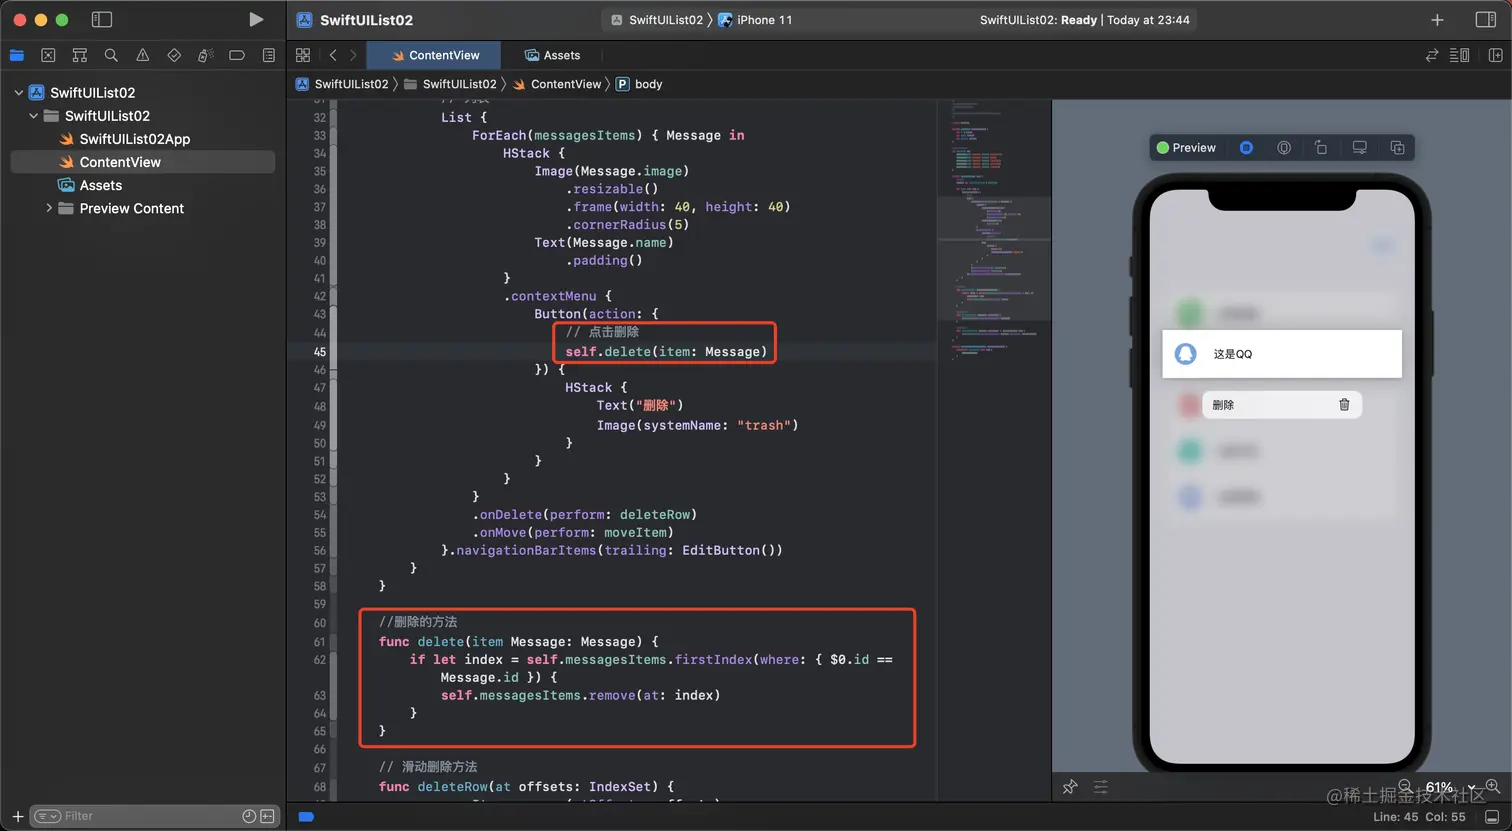Open the Symbol navigator

point(80,55)
